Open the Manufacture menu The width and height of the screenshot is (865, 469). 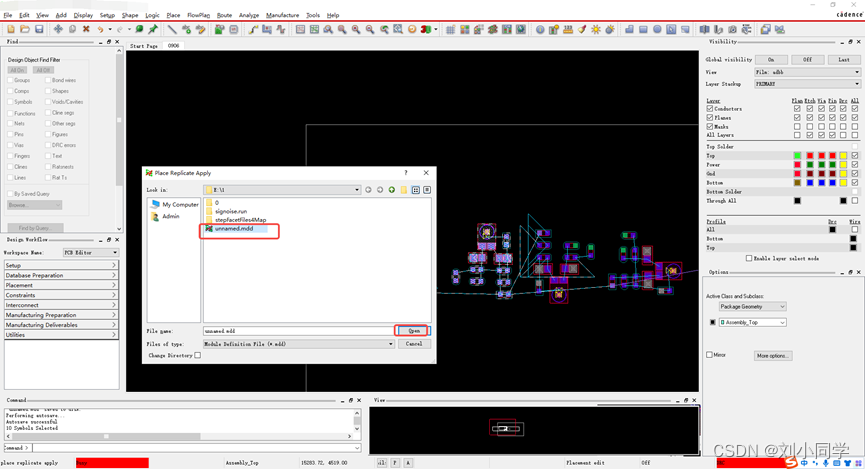[282, 15]
